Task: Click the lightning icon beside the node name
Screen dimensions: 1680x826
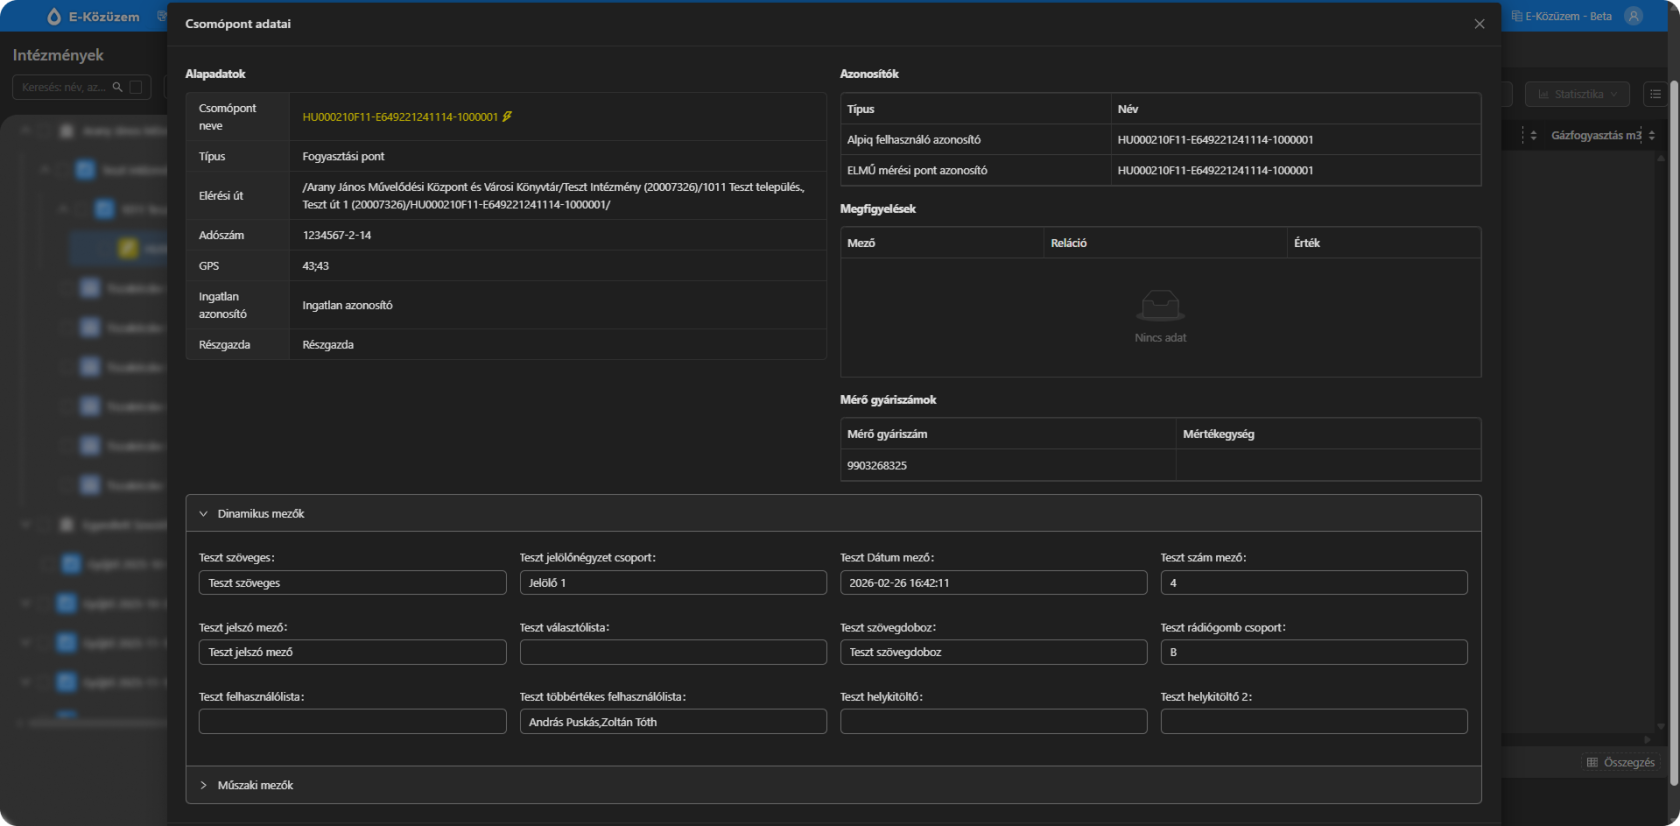Action: 507,117
